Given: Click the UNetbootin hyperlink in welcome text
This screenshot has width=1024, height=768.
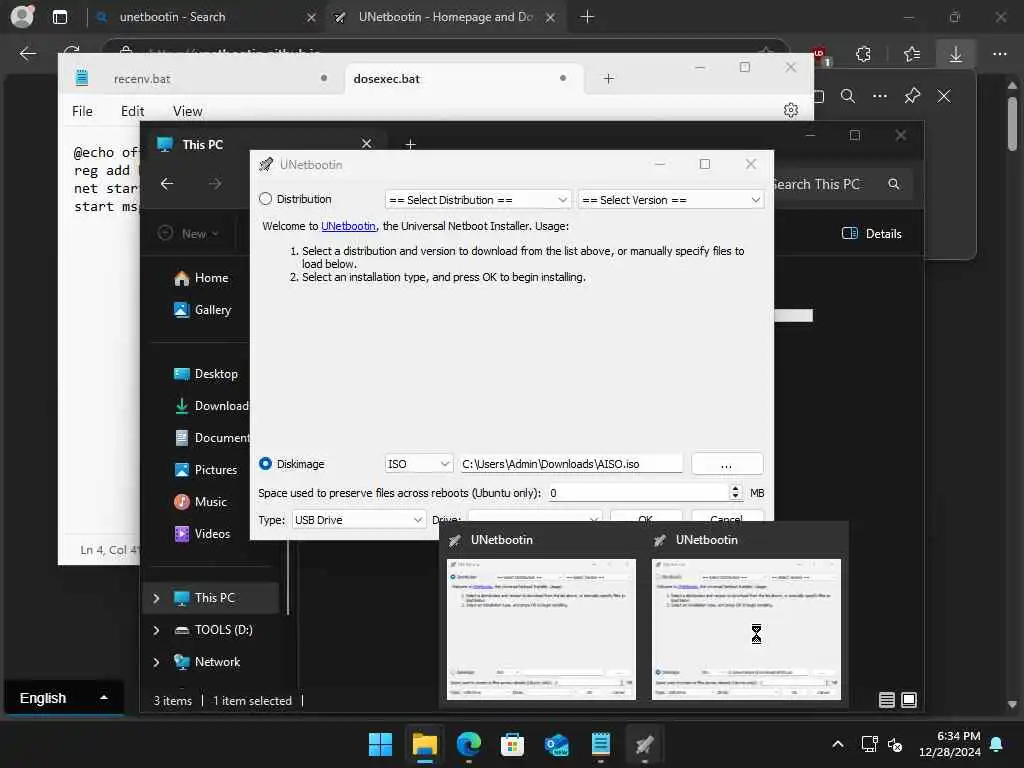Looking at the screenshot, I should [x=348, y=226].
